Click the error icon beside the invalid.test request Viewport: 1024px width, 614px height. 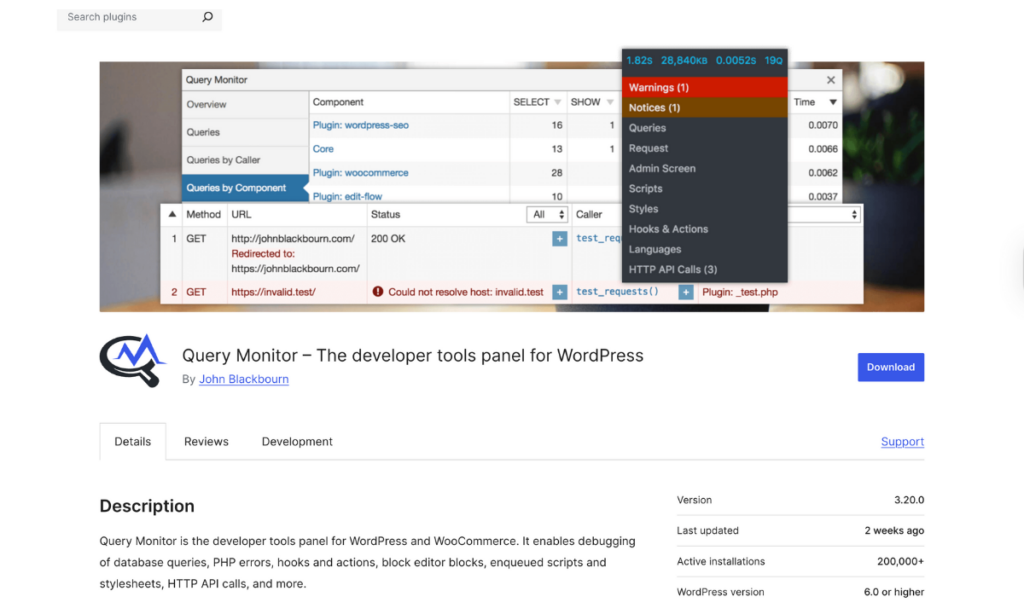380,292
